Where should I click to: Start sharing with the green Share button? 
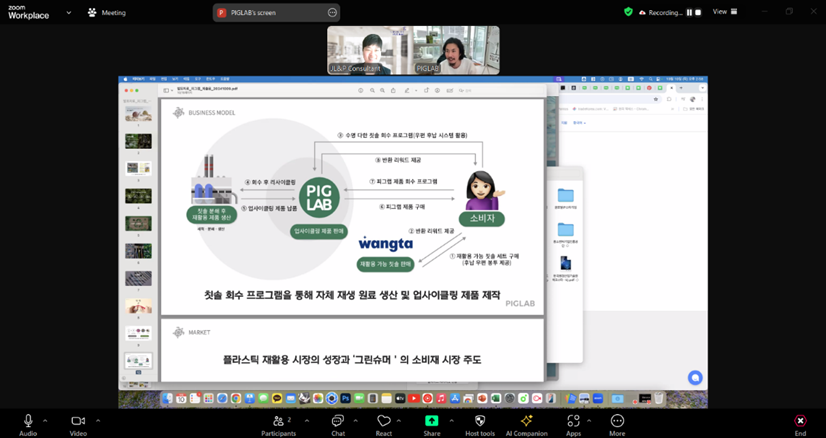click(431, 425)
